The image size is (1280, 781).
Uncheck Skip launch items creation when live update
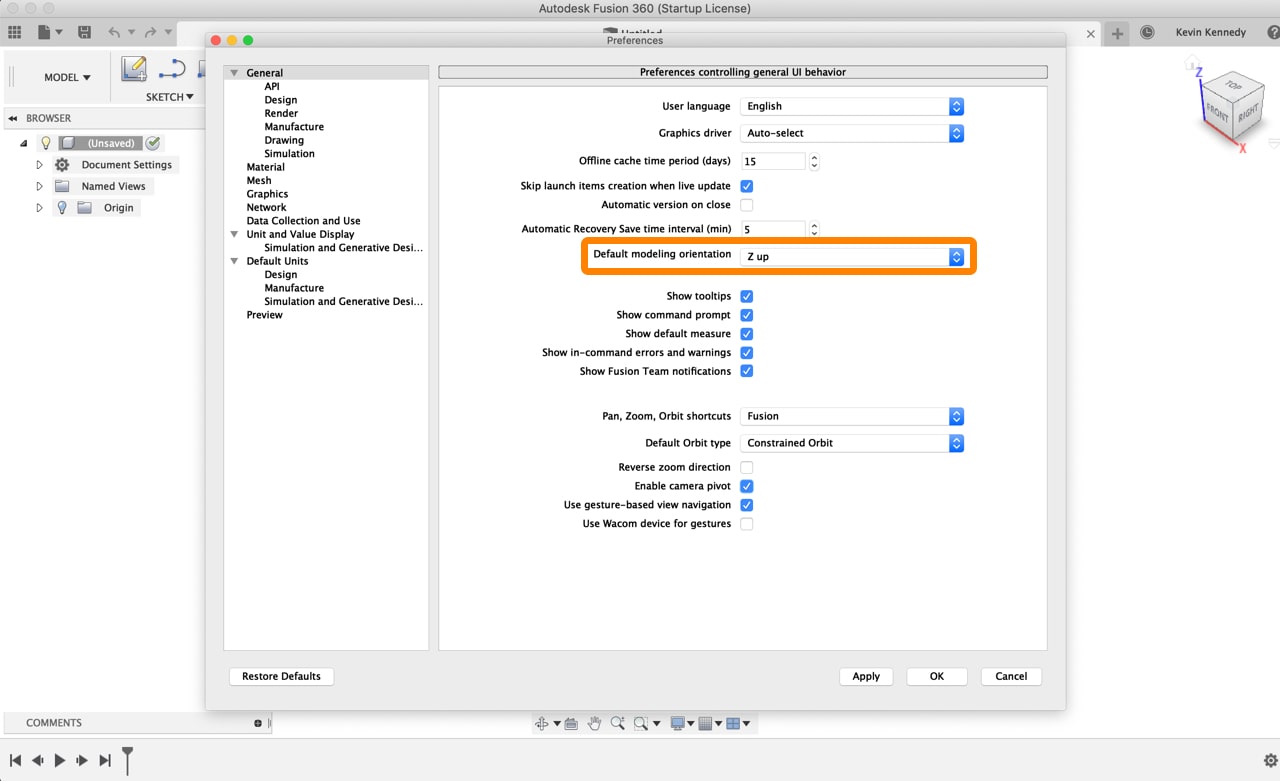tap(746, 186)
